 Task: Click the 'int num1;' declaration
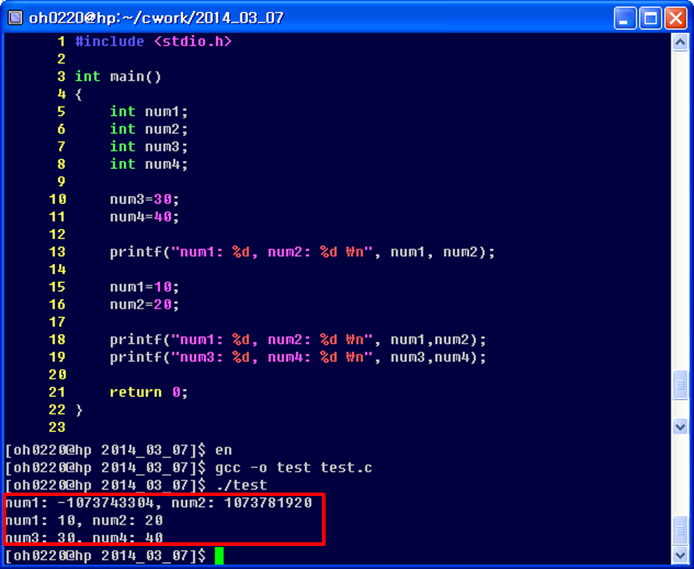point(149,111)
